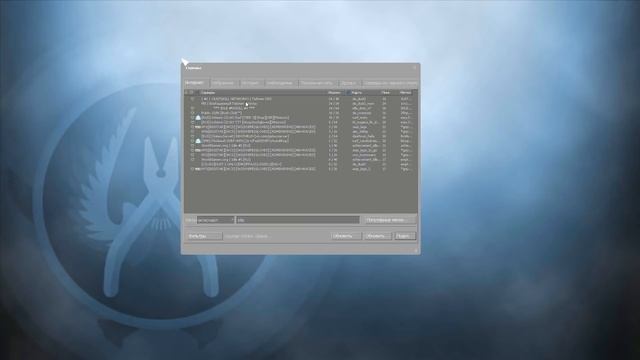Click the Подкл. connect button
This screenshot has width=640, height=360.
point(405,236)
